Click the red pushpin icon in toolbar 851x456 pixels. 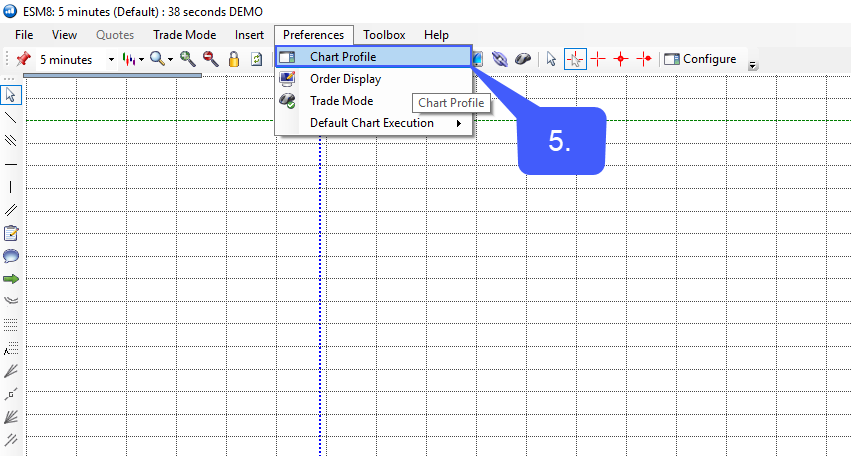[x=23, y=59]
